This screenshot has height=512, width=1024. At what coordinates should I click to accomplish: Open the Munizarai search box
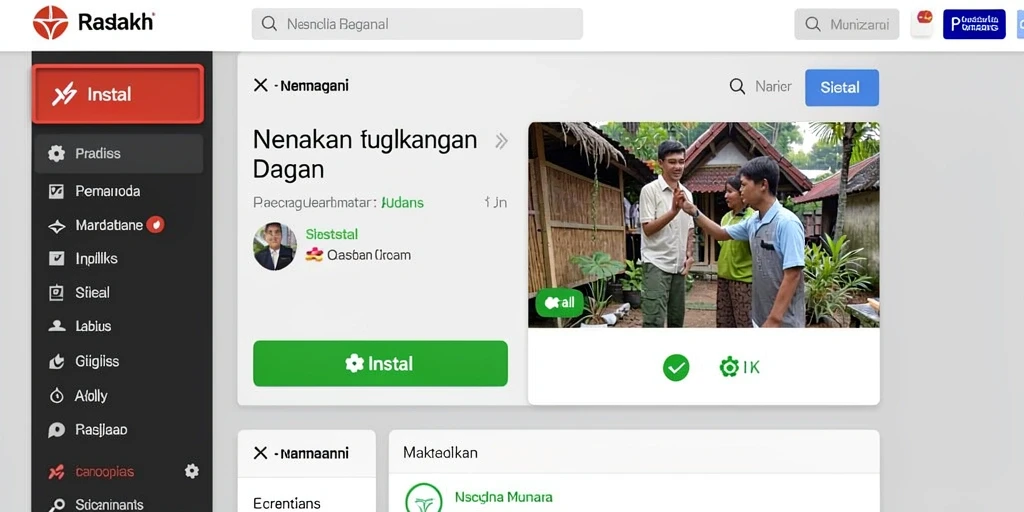[x=846, y=24]
